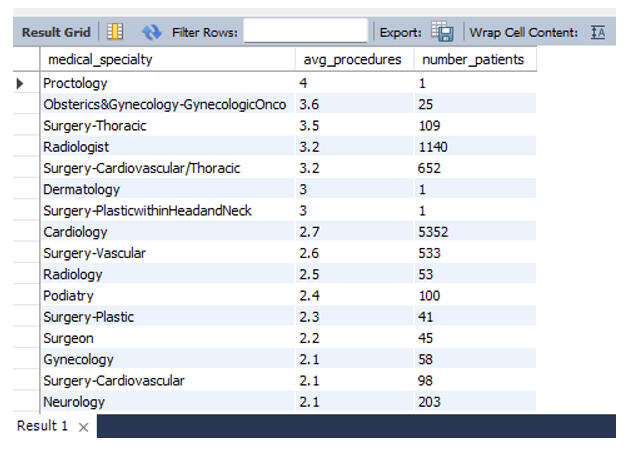
Task: Click the Radiologist row's 1140 patients cell
Action: pyautogui.click(x=473, y=147)
